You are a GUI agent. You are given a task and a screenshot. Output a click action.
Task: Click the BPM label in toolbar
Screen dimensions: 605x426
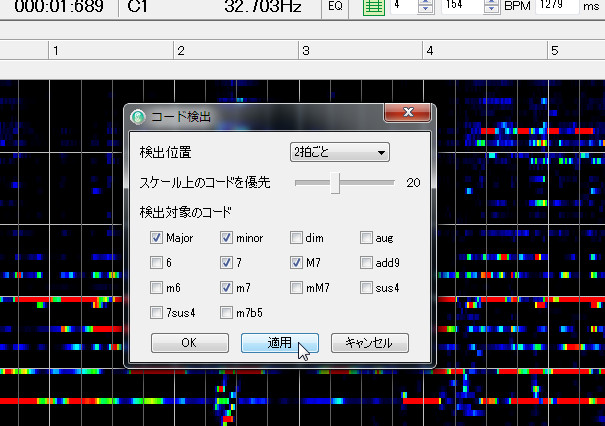click(517, 6)
